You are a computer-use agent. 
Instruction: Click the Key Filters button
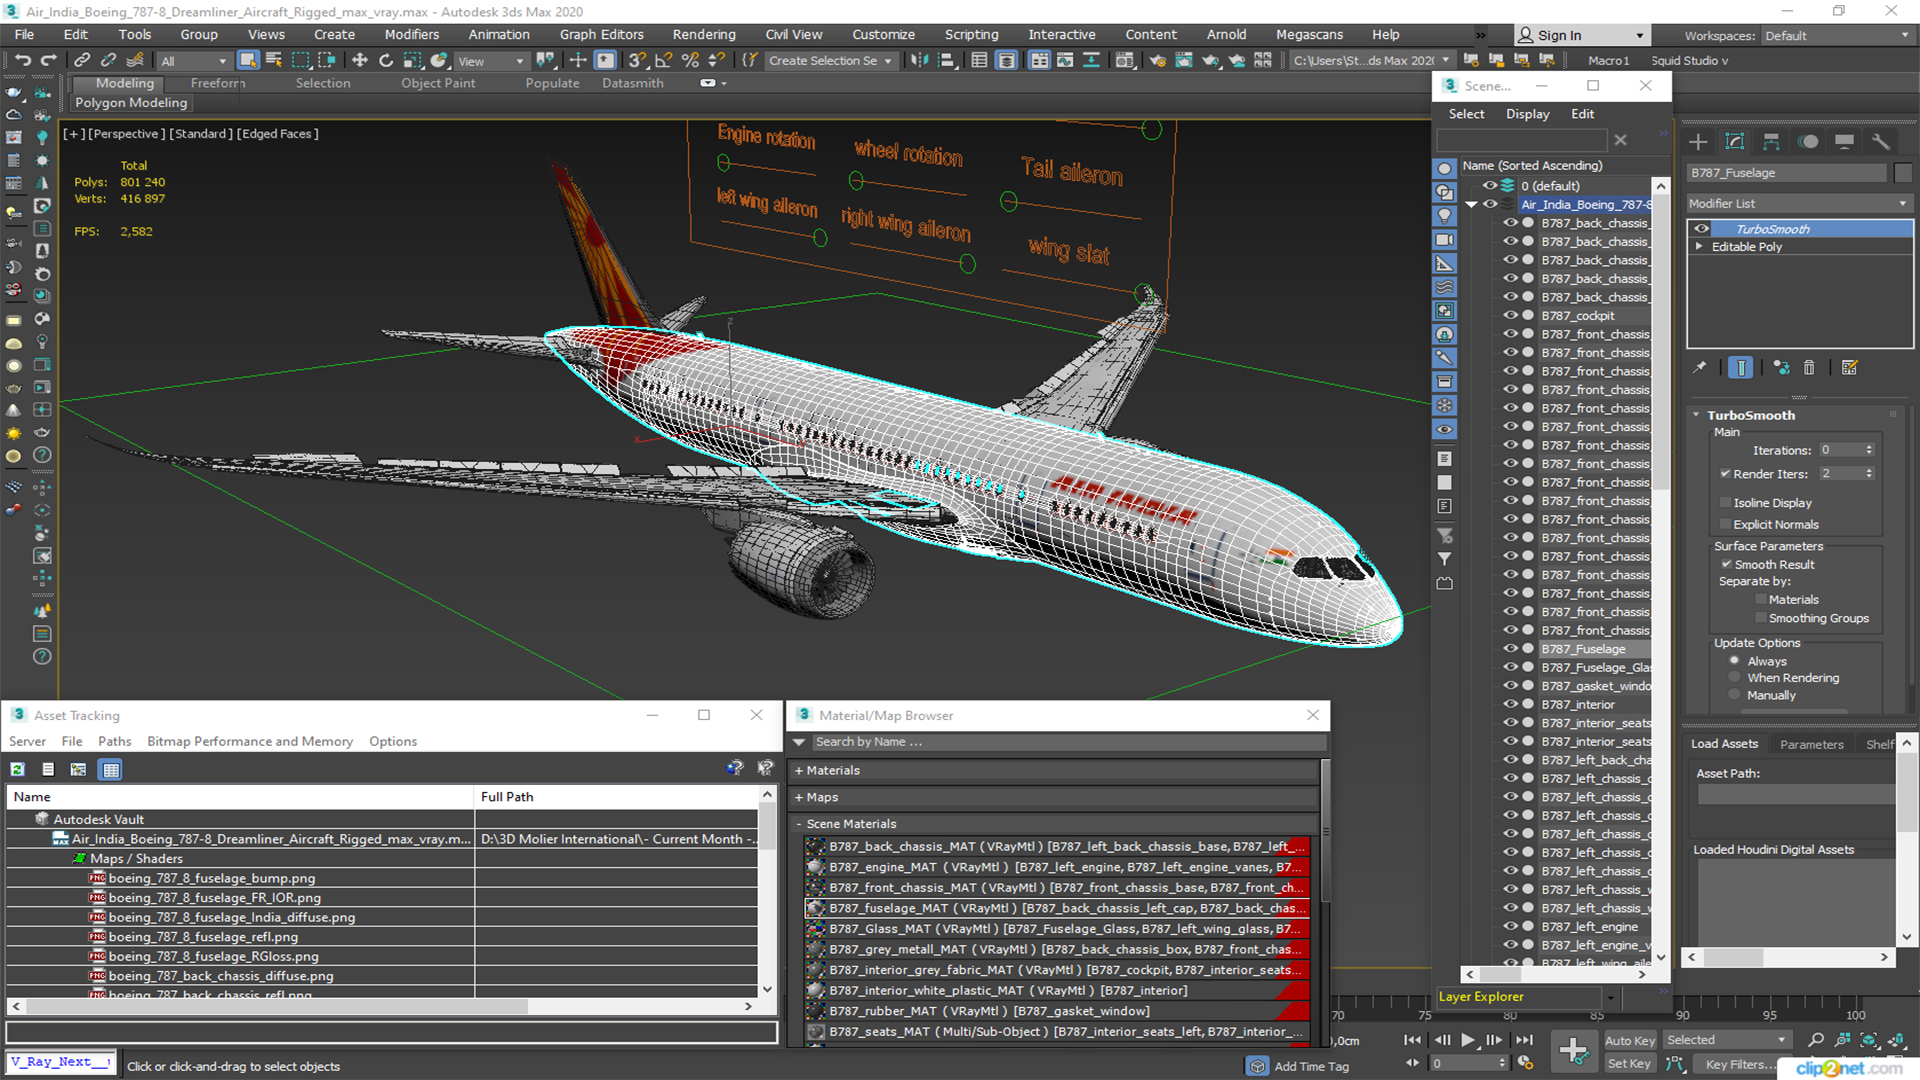(1738, 1064)
